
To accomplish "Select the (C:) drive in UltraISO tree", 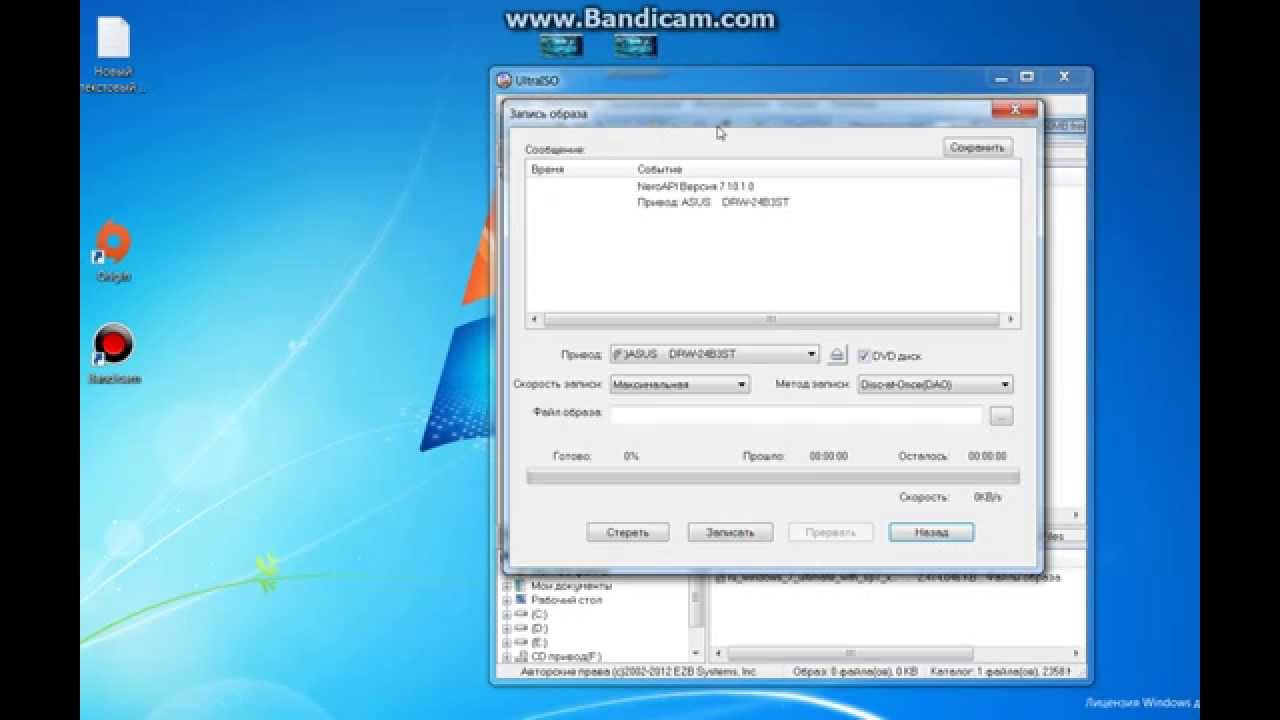I will (x=539, y=614).
